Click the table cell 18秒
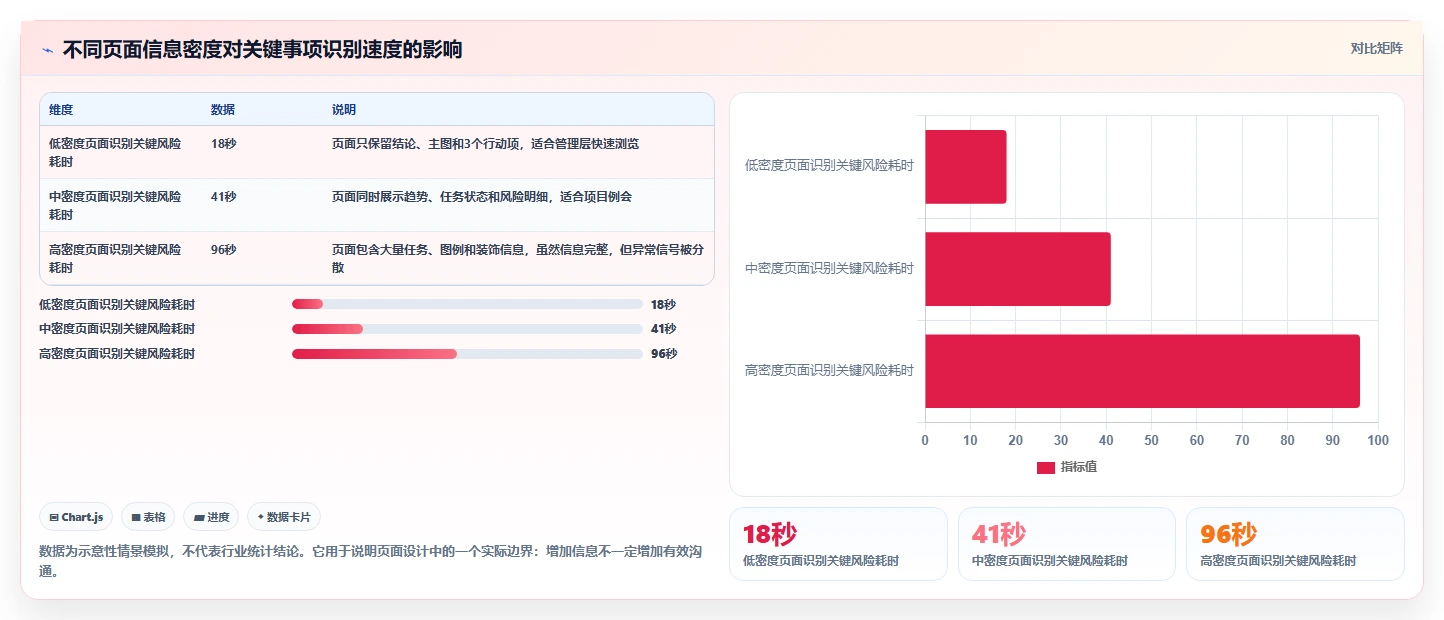Image resolution: width=1444 pixels, height=620 pixels. 224,144
